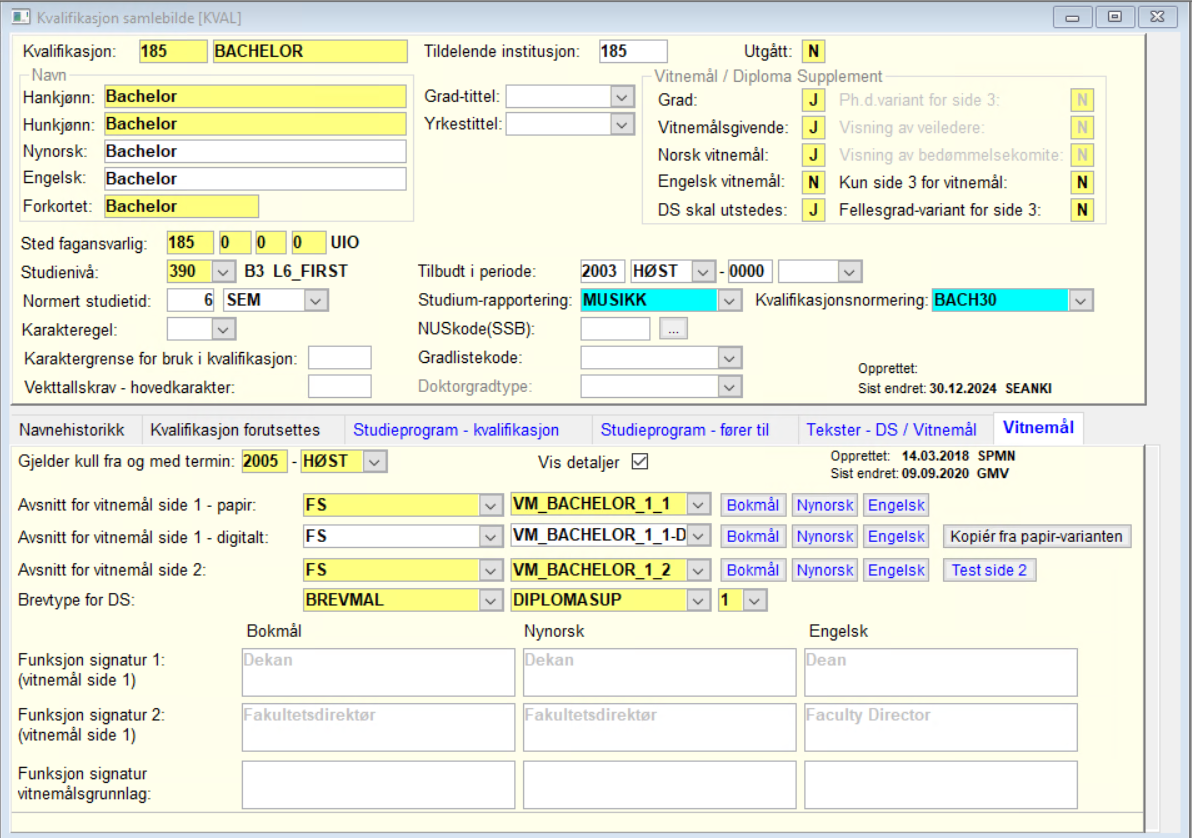This screenshot has width=1192, height=838.
Task: Click the Tildelende institusjon field
Action: (x=632, y=52)
